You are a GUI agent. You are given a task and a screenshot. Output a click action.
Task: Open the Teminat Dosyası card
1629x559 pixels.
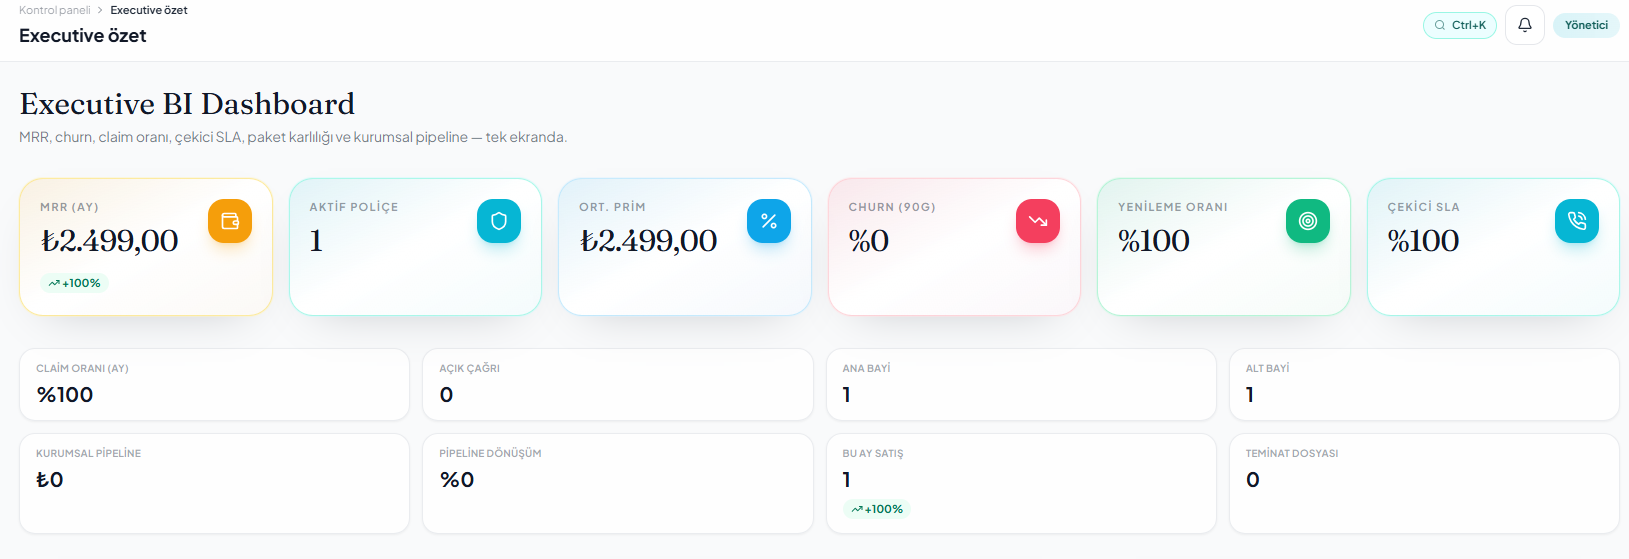point(1424,483)
